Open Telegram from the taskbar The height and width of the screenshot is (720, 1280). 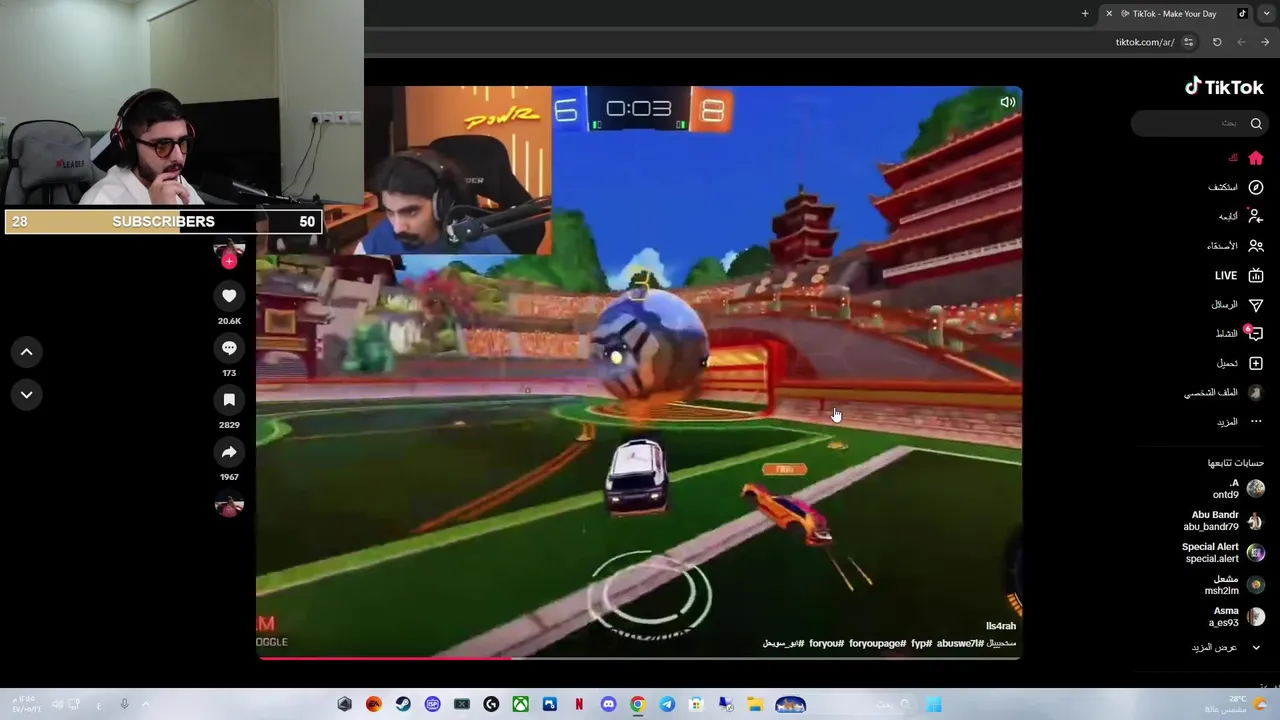point(667,705)
